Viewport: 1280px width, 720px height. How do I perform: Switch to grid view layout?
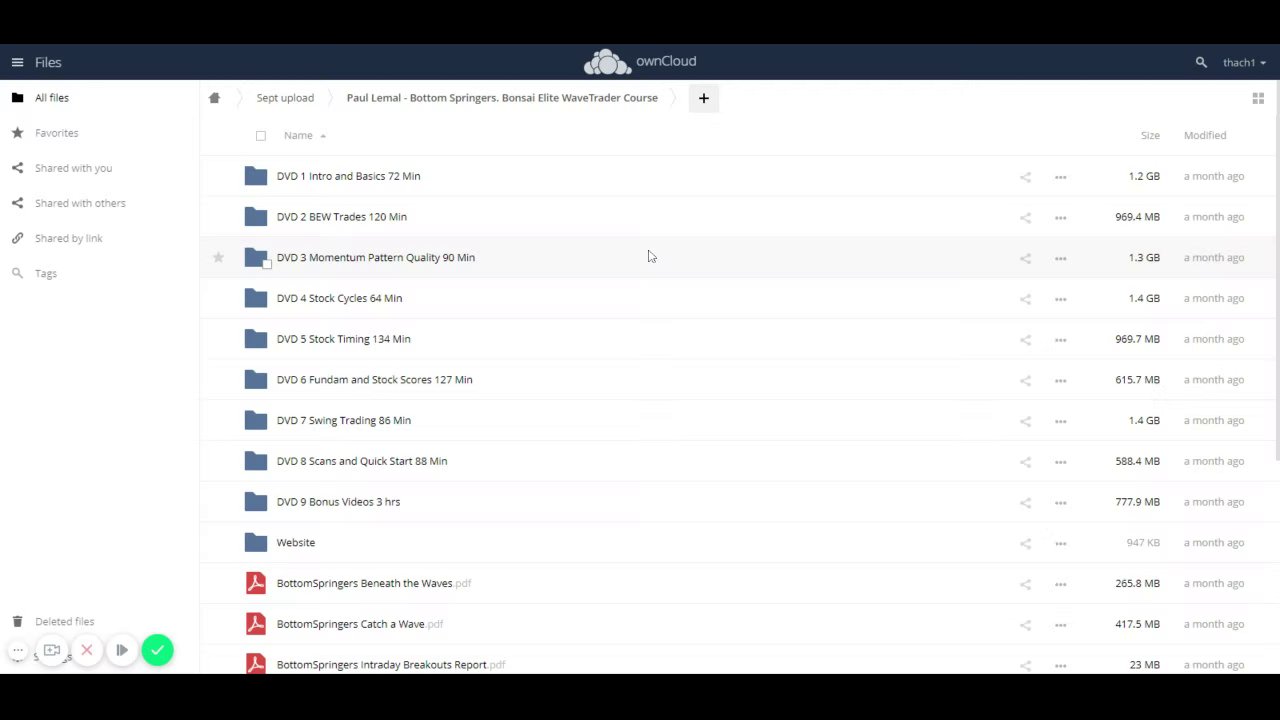1258,98
